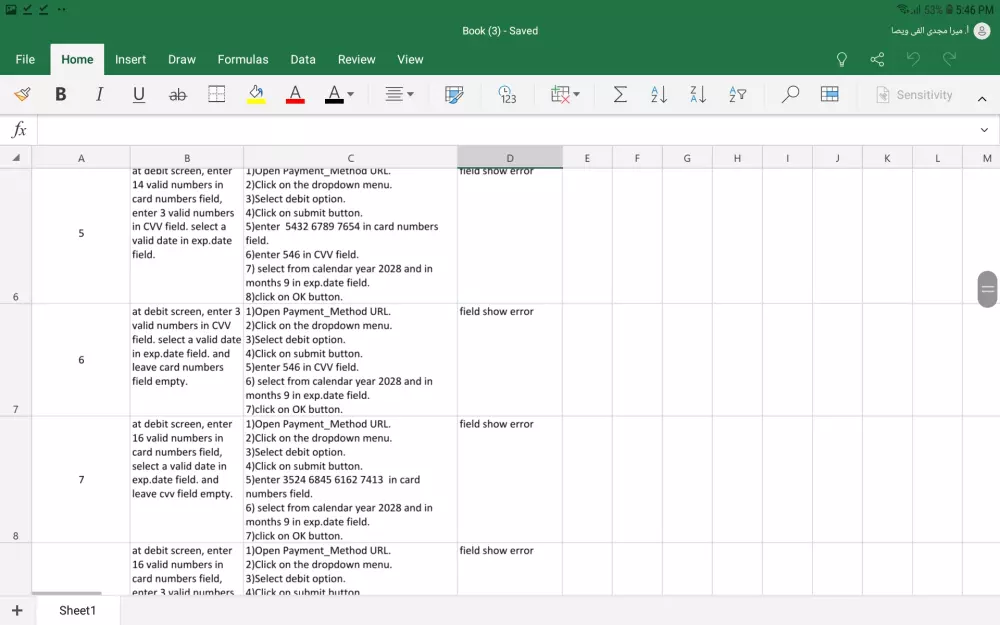Apply yellow fill color to cell
This screenshot has height=625, width=1000.
click(256, 95)
